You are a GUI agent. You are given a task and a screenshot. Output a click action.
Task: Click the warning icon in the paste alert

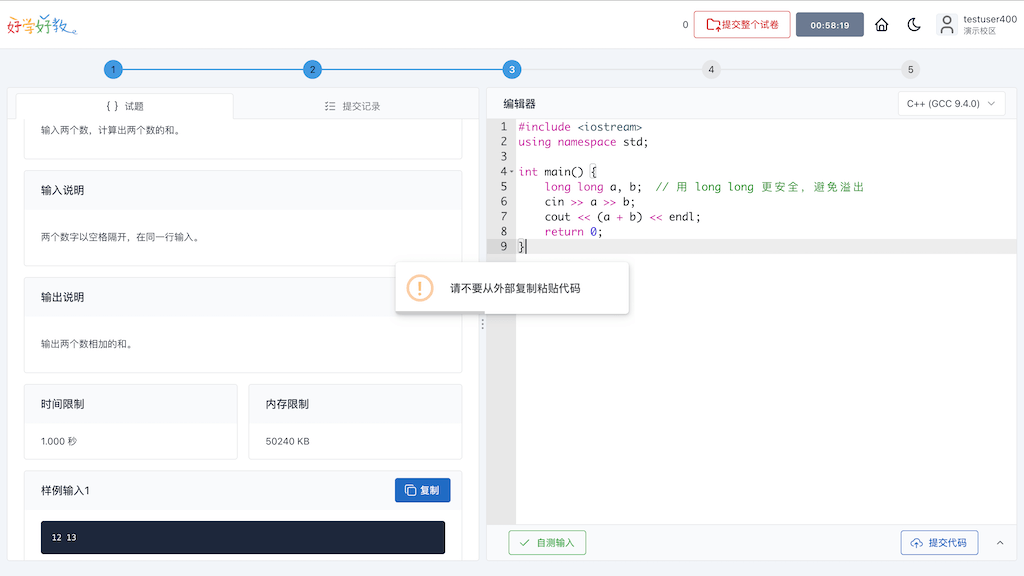(419, 288)
